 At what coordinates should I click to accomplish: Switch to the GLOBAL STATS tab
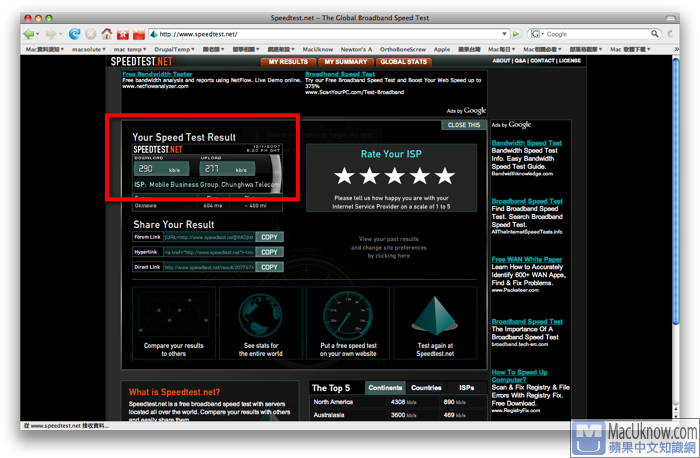(x=404, y=62)
